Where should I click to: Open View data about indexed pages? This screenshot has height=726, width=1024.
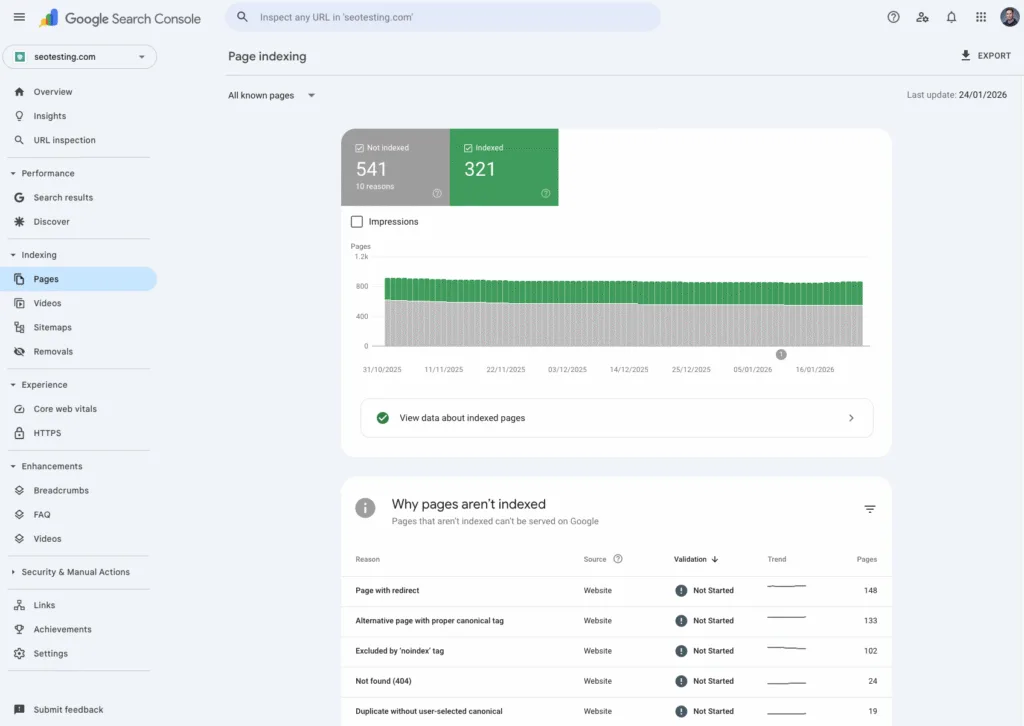tap(616, 417)
